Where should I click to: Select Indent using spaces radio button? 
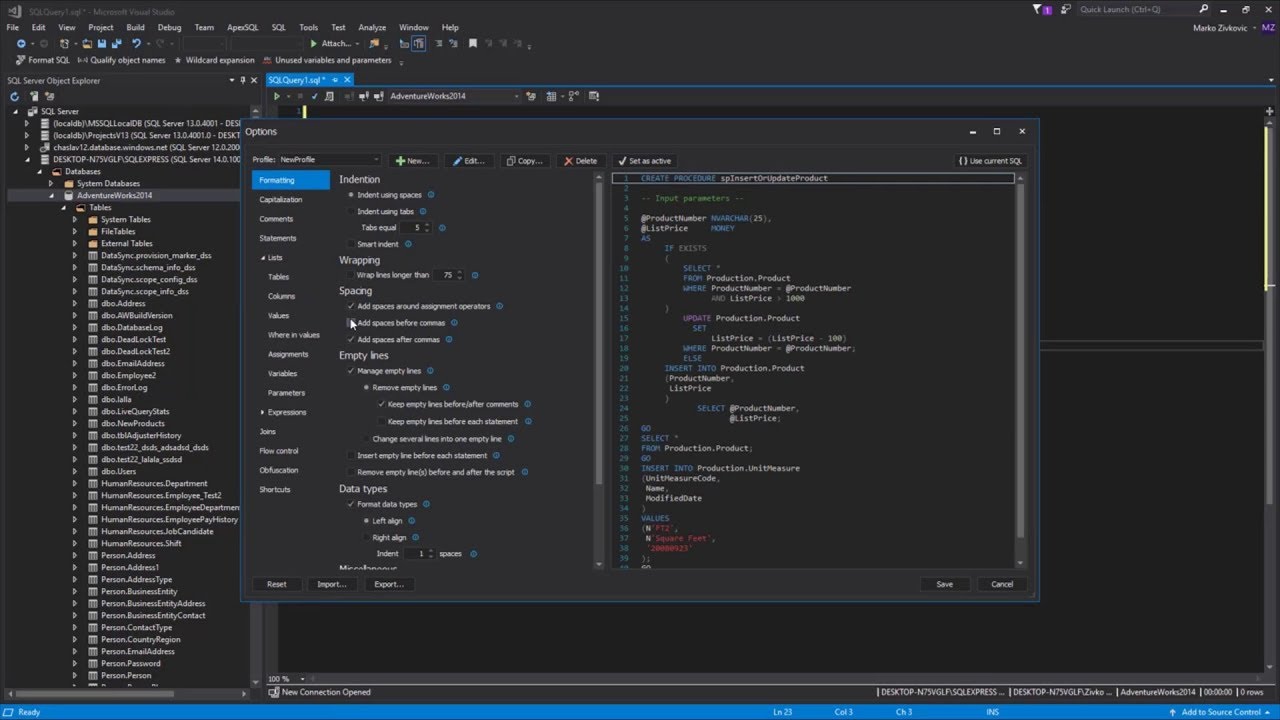(351, 195)
